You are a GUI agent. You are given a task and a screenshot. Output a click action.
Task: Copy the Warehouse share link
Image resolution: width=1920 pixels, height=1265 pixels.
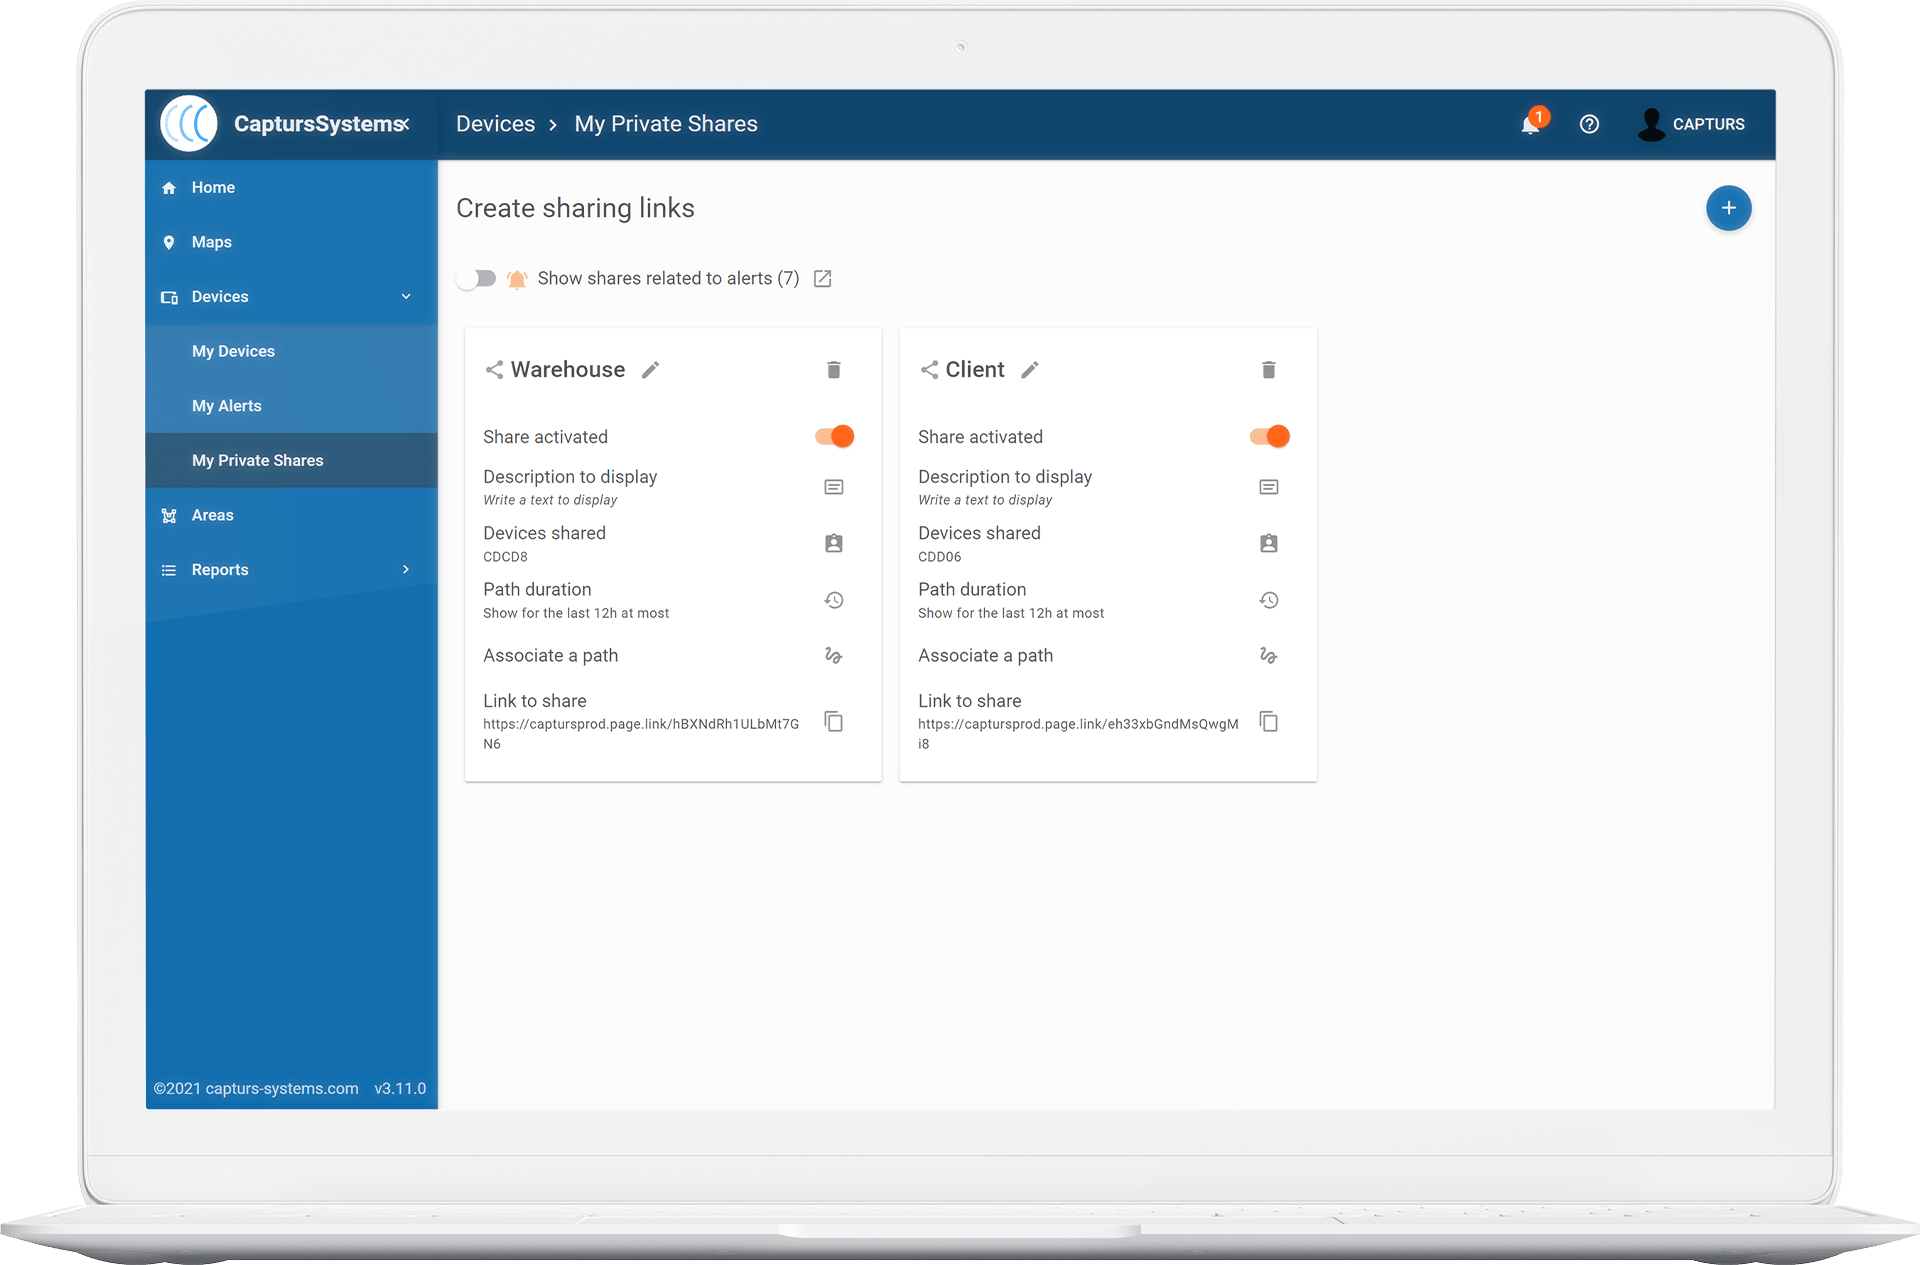pos(834,722)
